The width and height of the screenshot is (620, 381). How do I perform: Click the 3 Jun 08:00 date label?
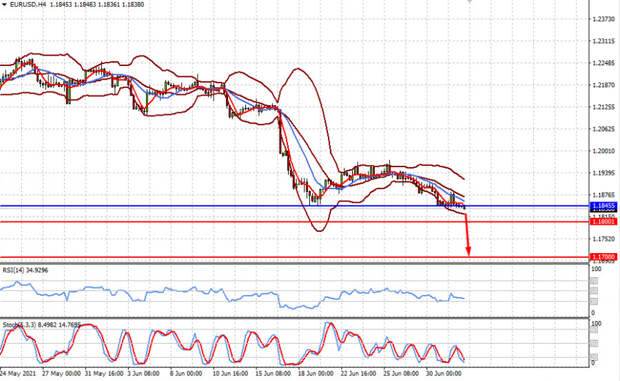143,373
